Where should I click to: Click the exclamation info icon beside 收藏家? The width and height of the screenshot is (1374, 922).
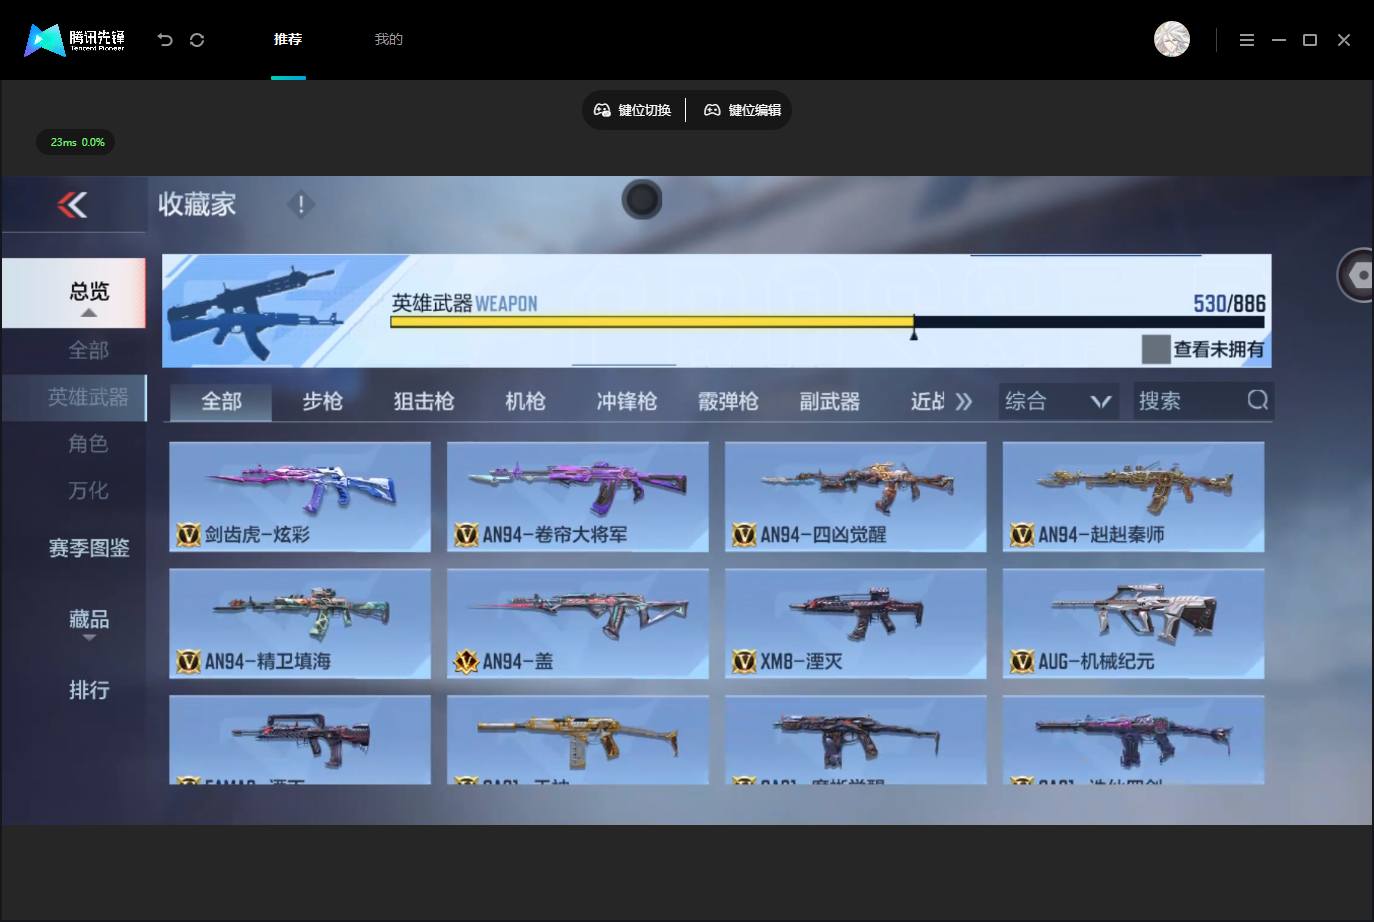click(x=301, y=205)
